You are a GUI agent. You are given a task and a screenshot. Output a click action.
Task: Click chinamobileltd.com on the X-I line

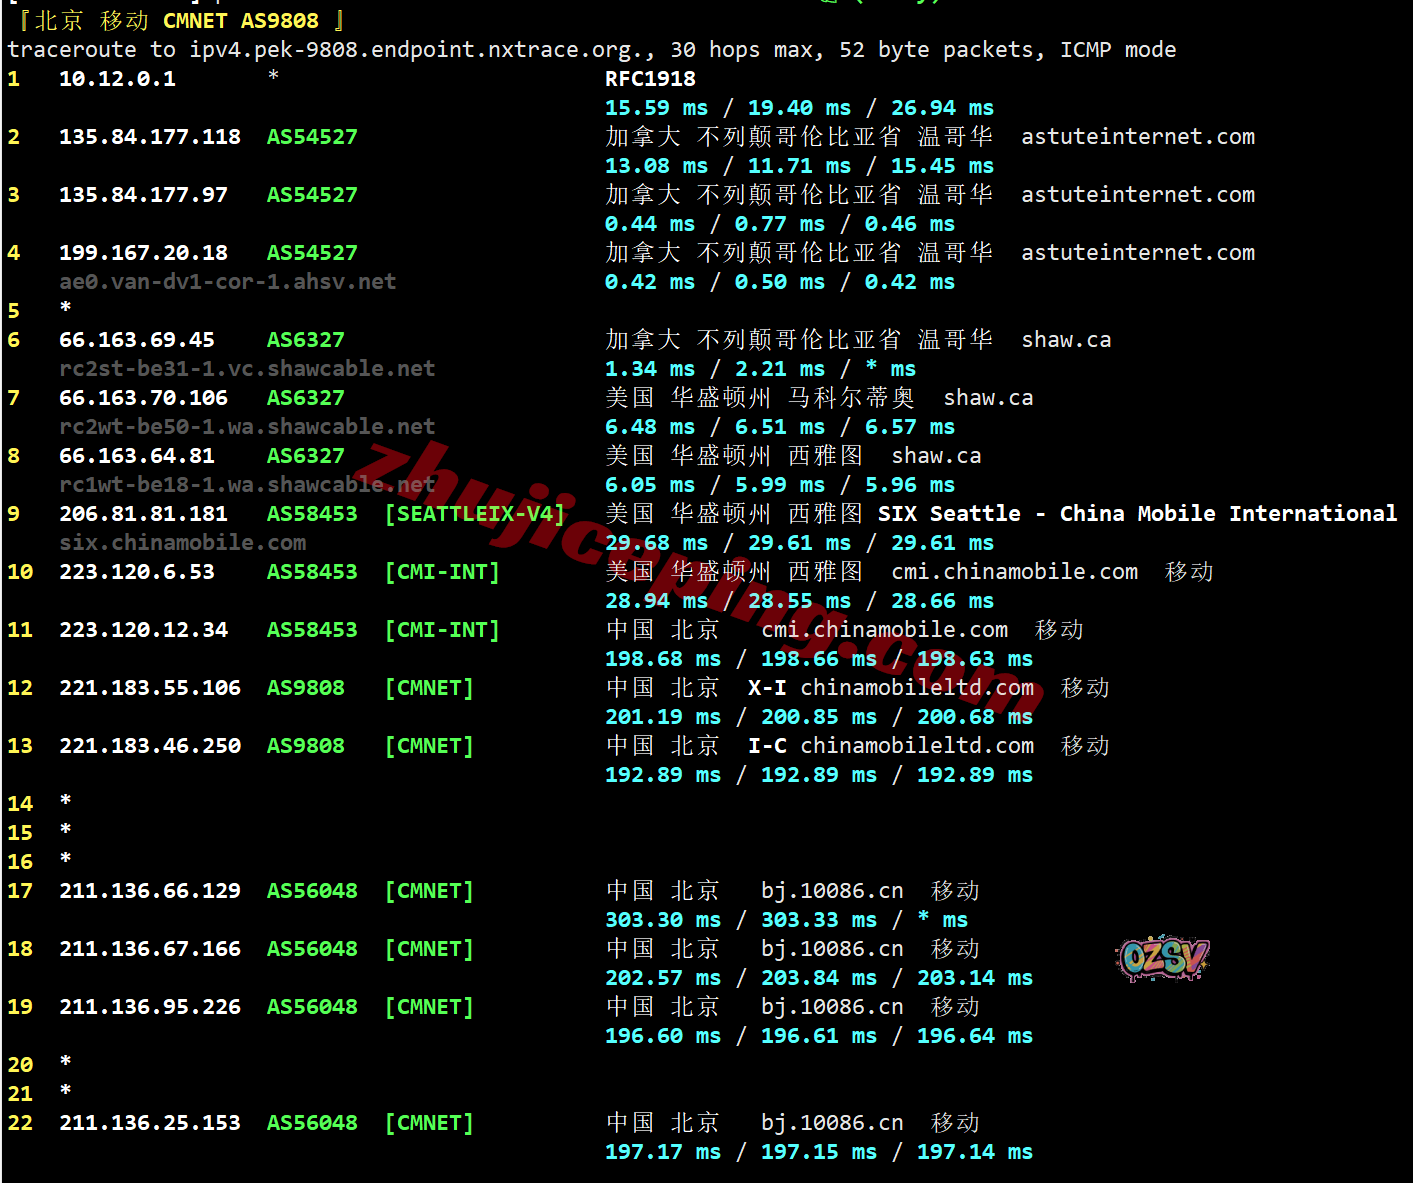pos(917,688)
